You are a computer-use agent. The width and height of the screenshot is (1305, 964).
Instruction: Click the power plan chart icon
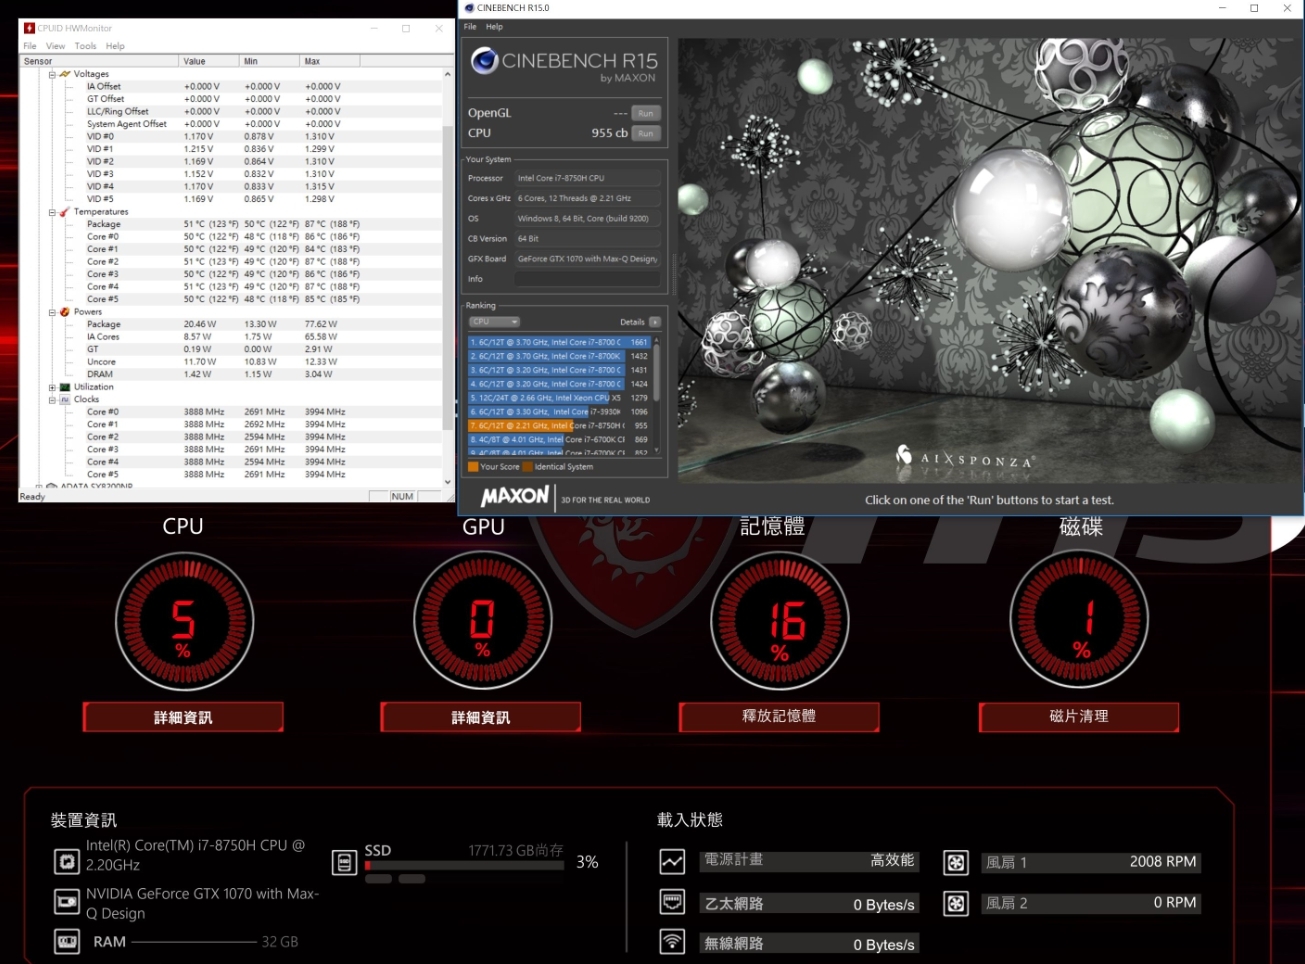pyautogui.click(x=672, y=861)
